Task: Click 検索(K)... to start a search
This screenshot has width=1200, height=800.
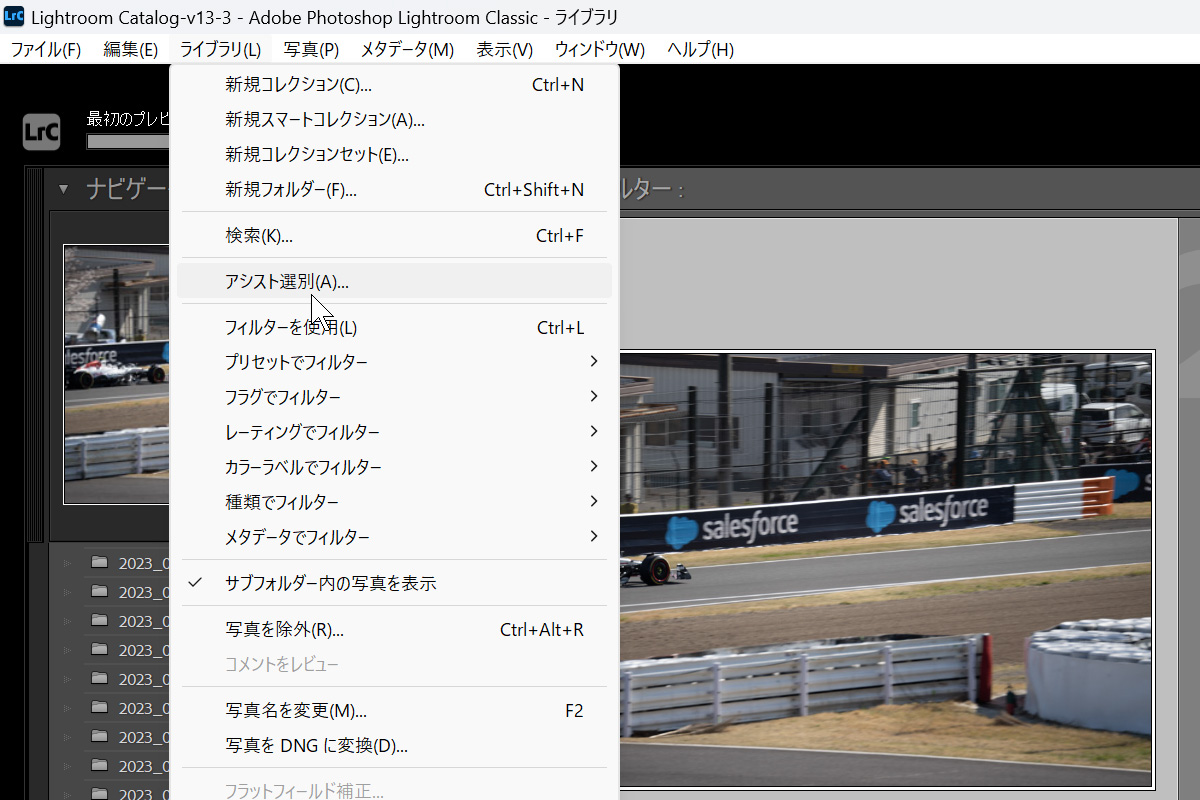Action: click(x=259, y=236)
